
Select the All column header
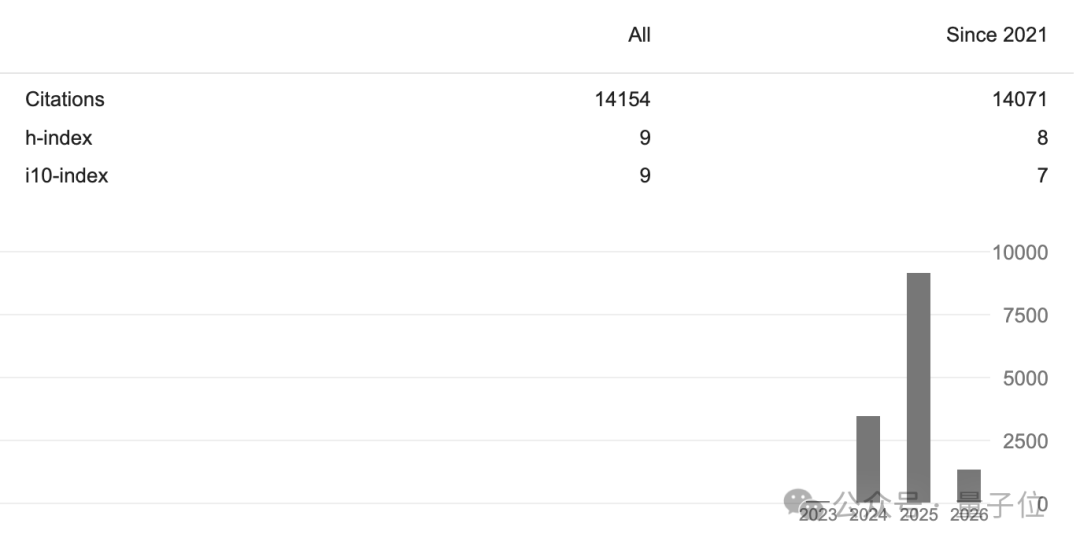pos(639,35)
